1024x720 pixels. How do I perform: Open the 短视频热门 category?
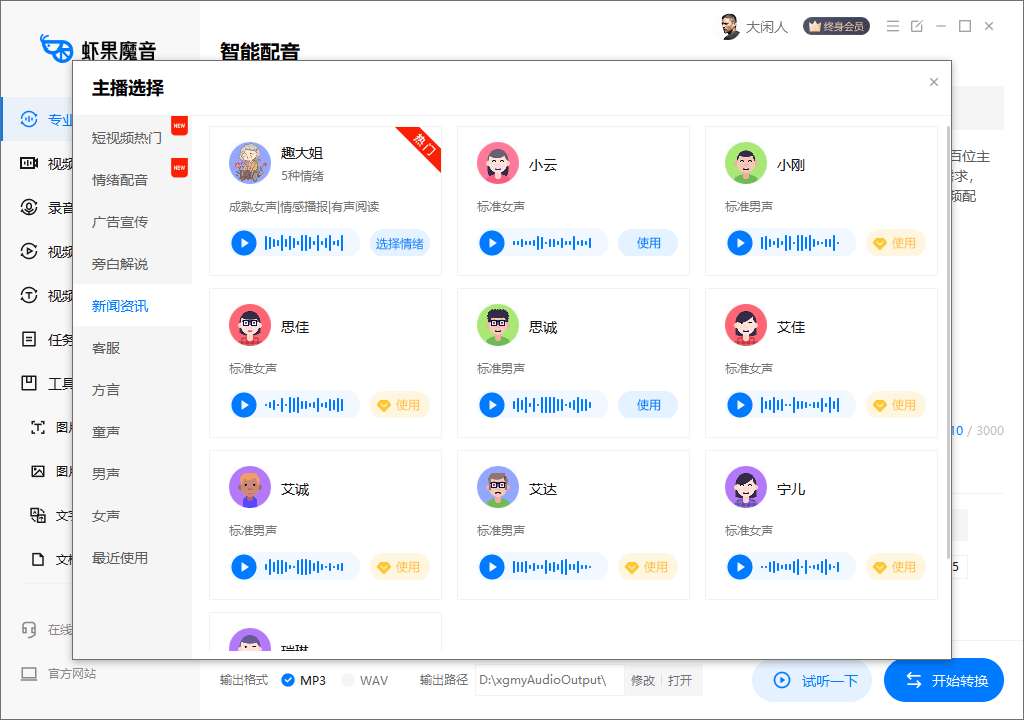pos(133,138)
